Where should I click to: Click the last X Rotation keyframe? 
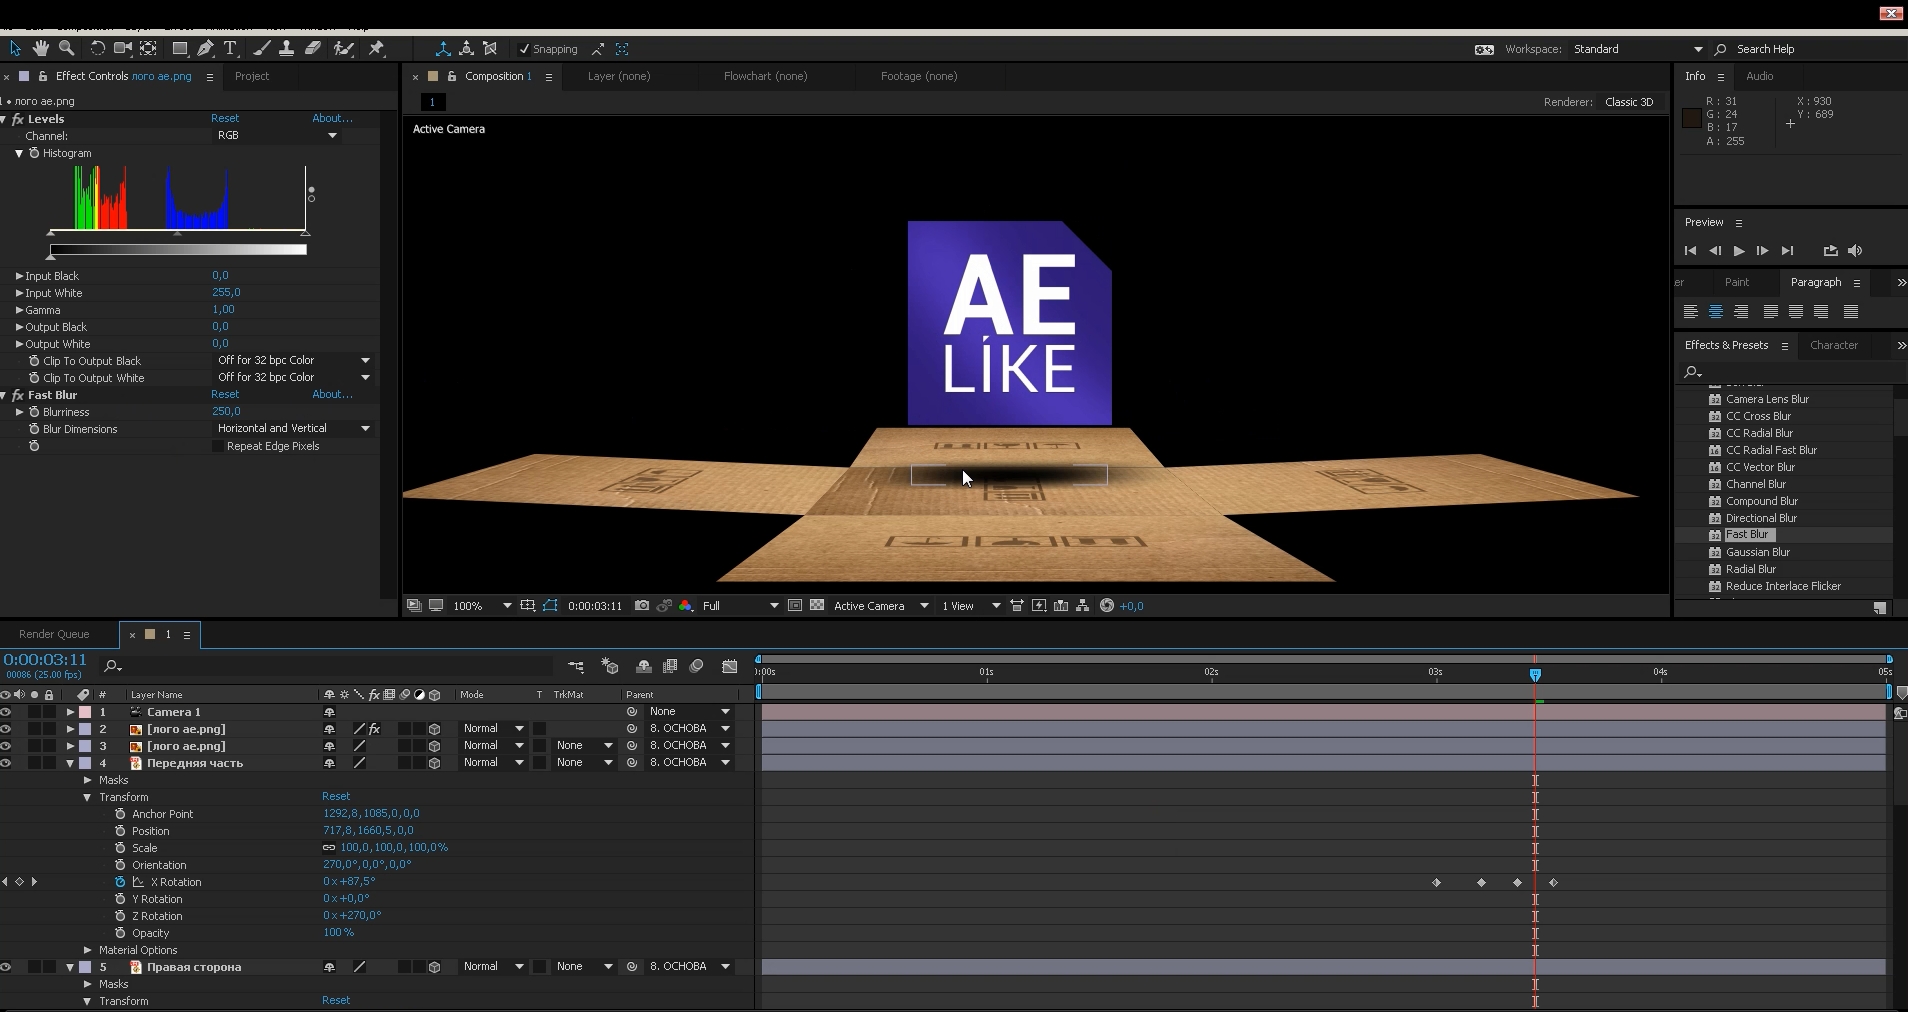pos(1553,882)
